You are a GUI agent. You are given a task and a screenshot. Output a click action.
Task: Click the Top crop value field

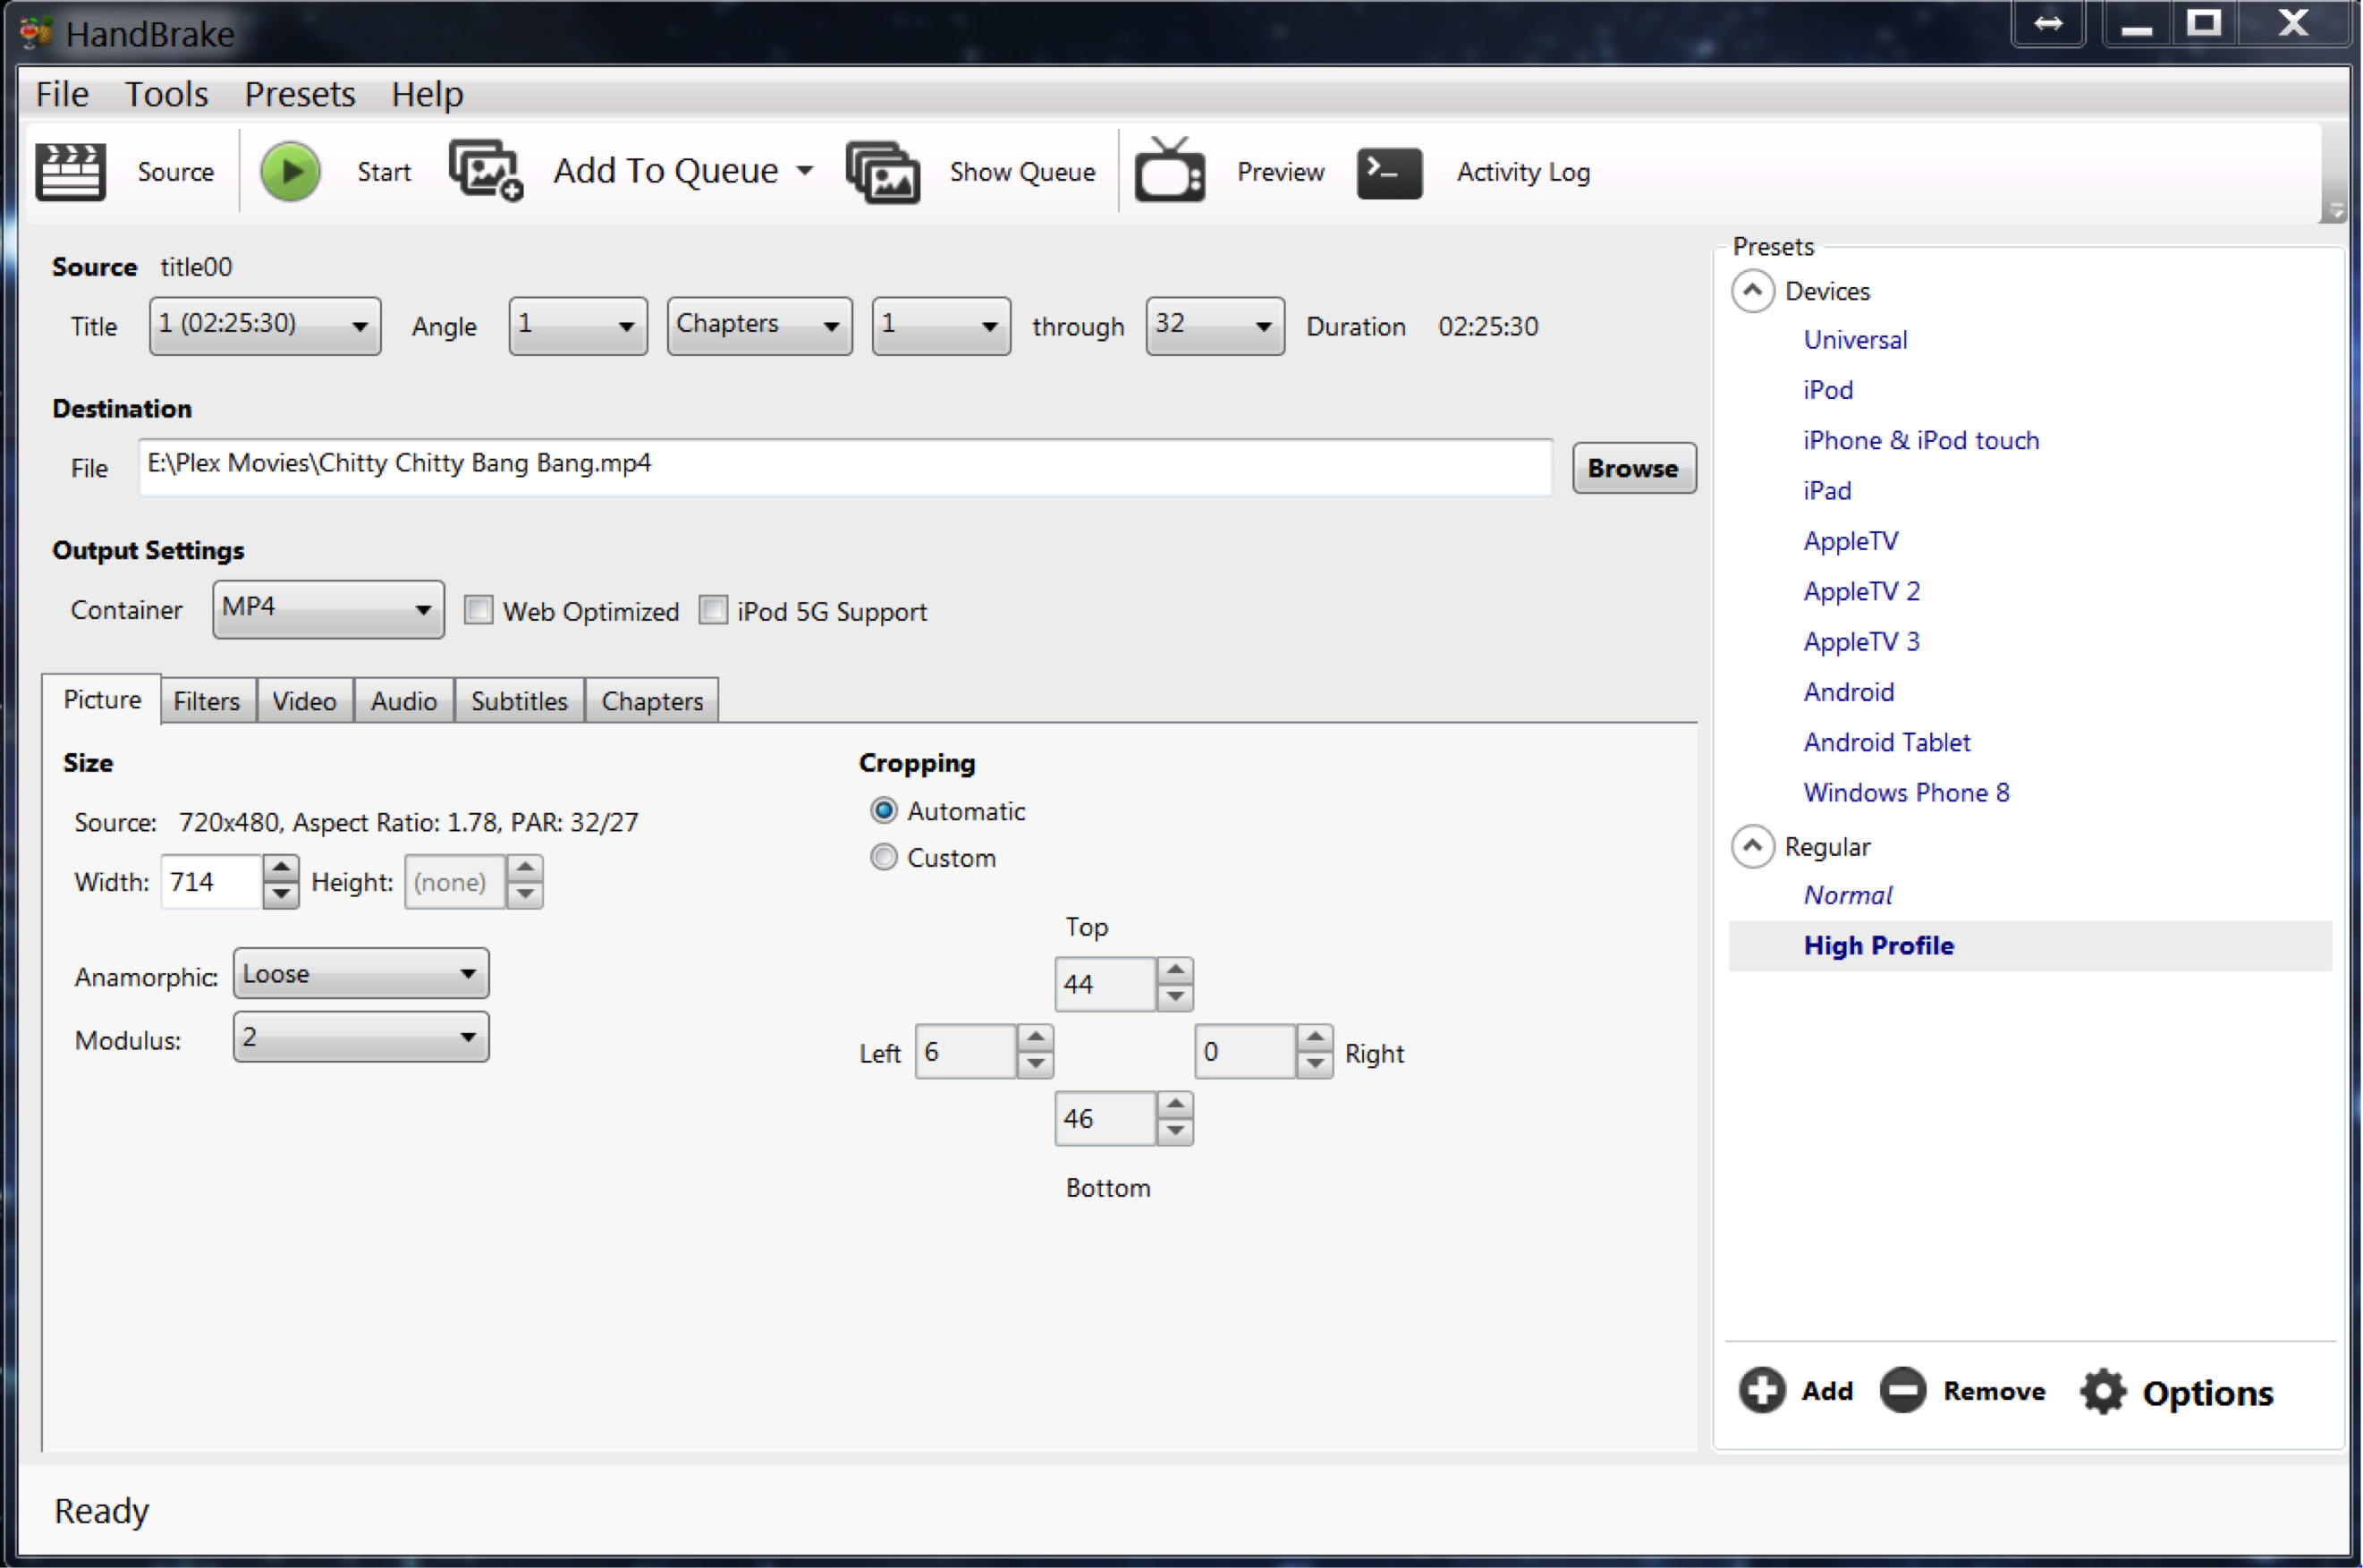1105,984
